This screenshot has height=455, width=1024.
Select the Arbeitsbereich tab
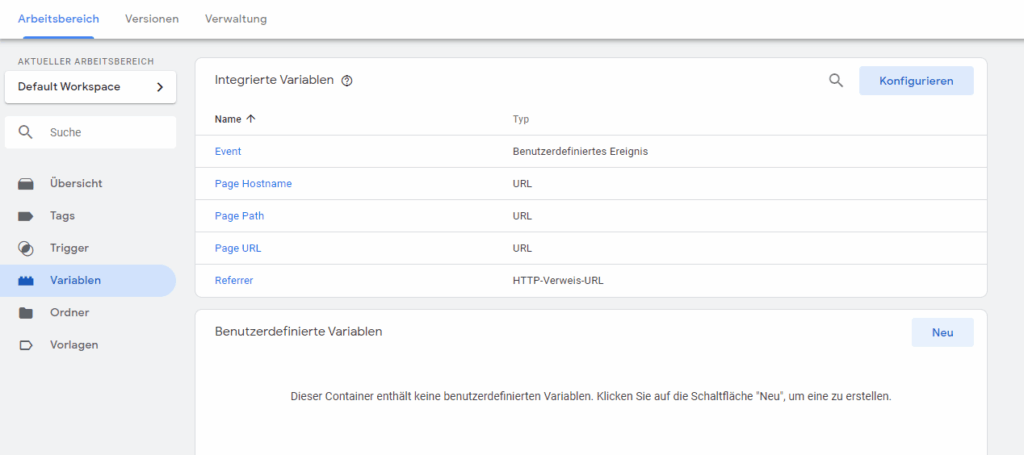click(x=58, y=19)
